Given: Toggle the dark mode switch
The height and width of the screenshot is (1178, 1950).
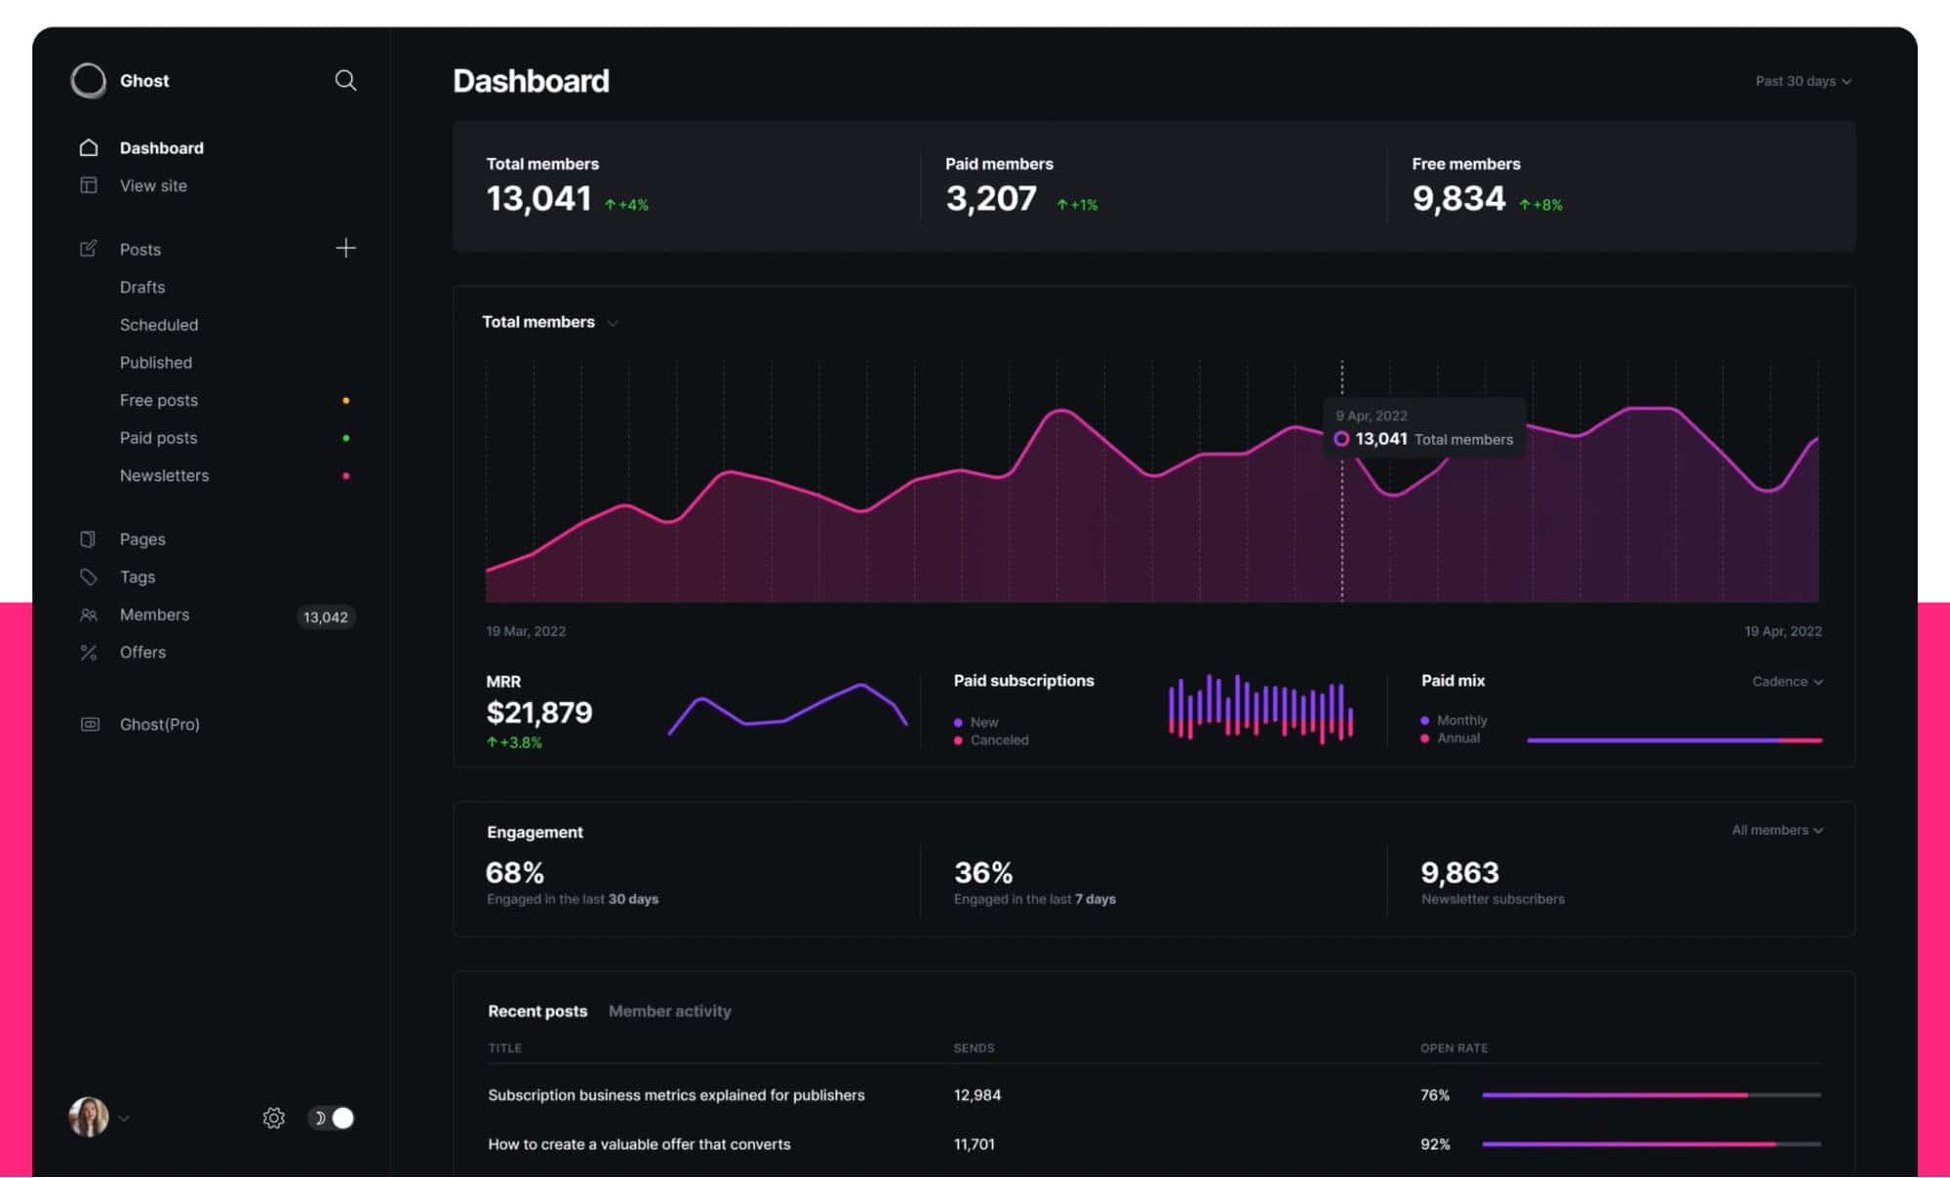Looking at the screenshot, I should click(332, 1118).
